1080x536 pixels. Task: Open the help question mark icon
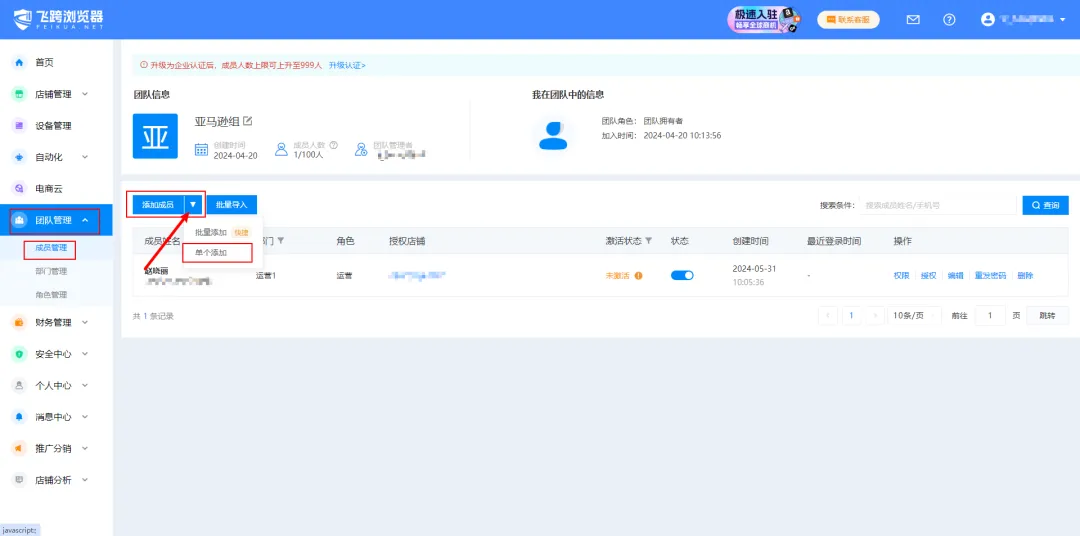949,19
